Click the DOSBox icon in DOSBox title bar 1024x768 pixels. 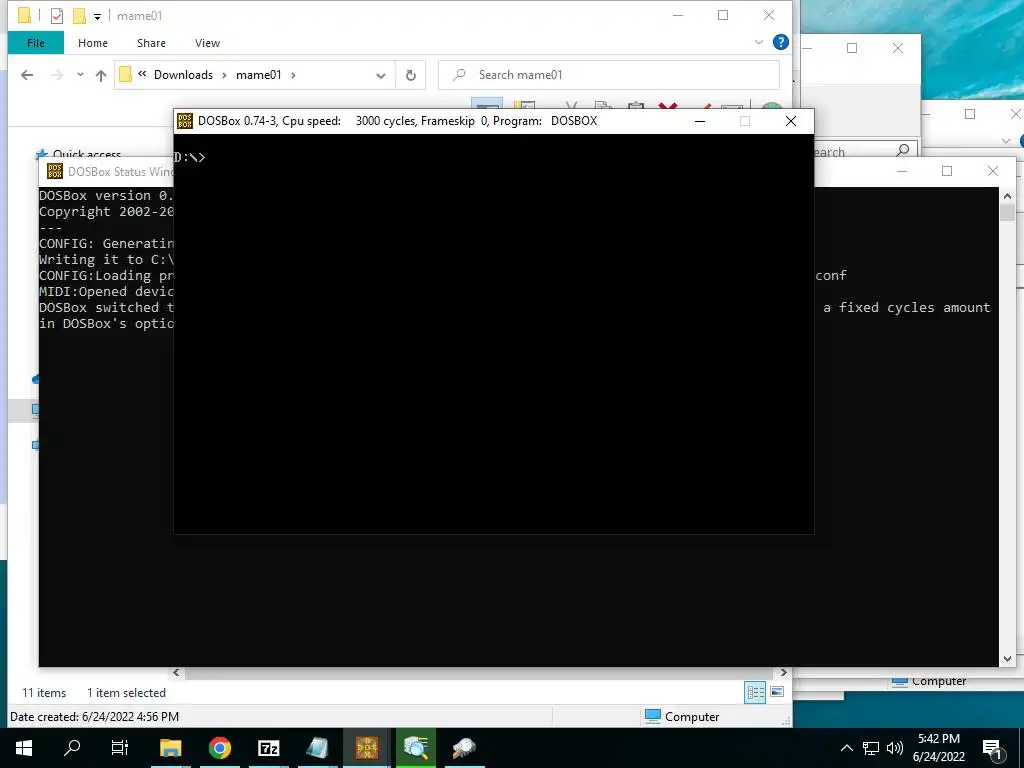coord(185,121)
